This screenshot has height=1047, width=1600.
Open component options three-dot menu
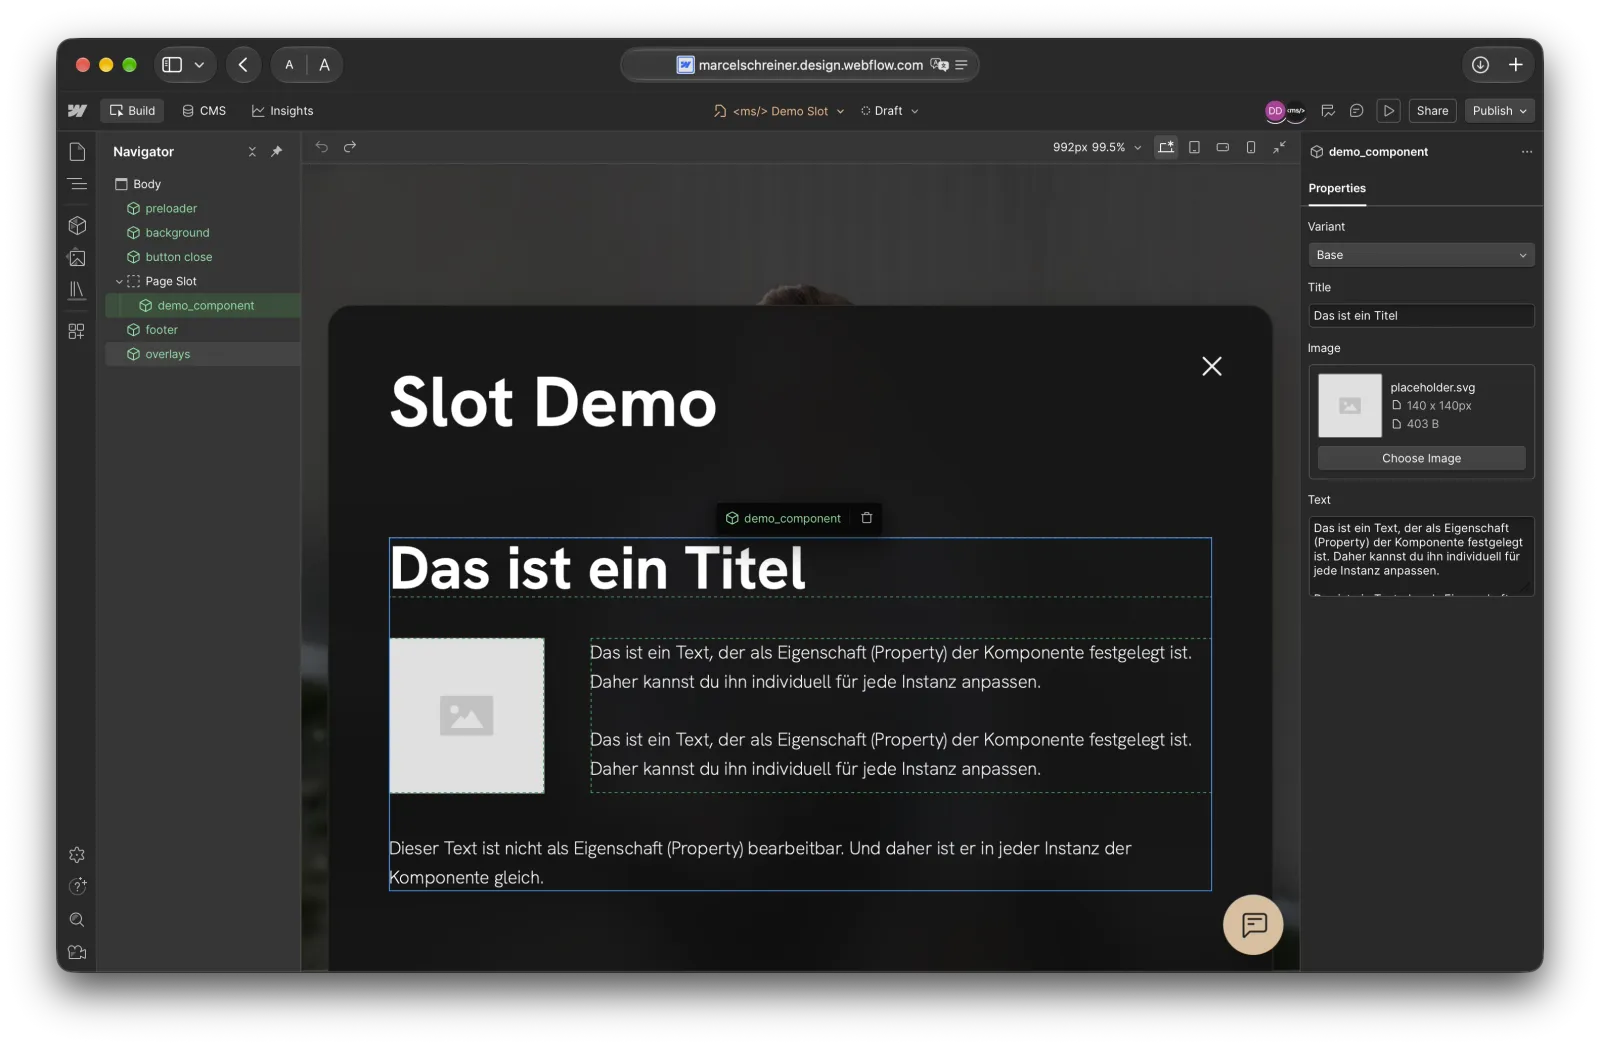click(1527, 152)
